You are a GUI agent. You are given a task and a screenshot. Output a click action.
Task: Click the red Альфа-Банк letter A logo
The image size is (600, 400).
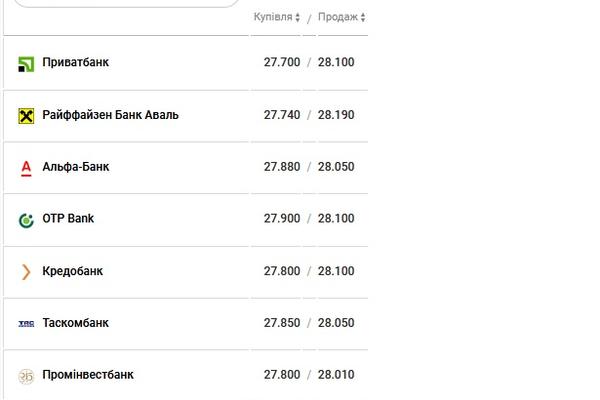[26, 168]
